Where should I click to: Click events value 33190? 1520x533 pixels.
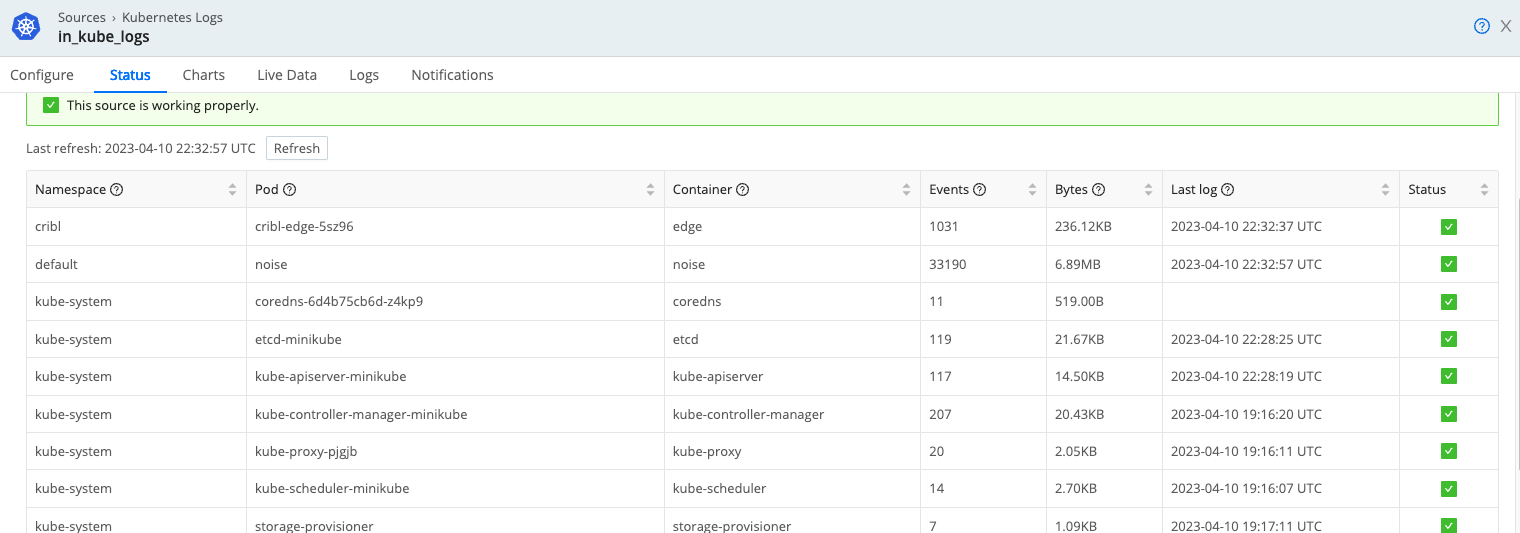pyautogui.click(x=948, y=264)
